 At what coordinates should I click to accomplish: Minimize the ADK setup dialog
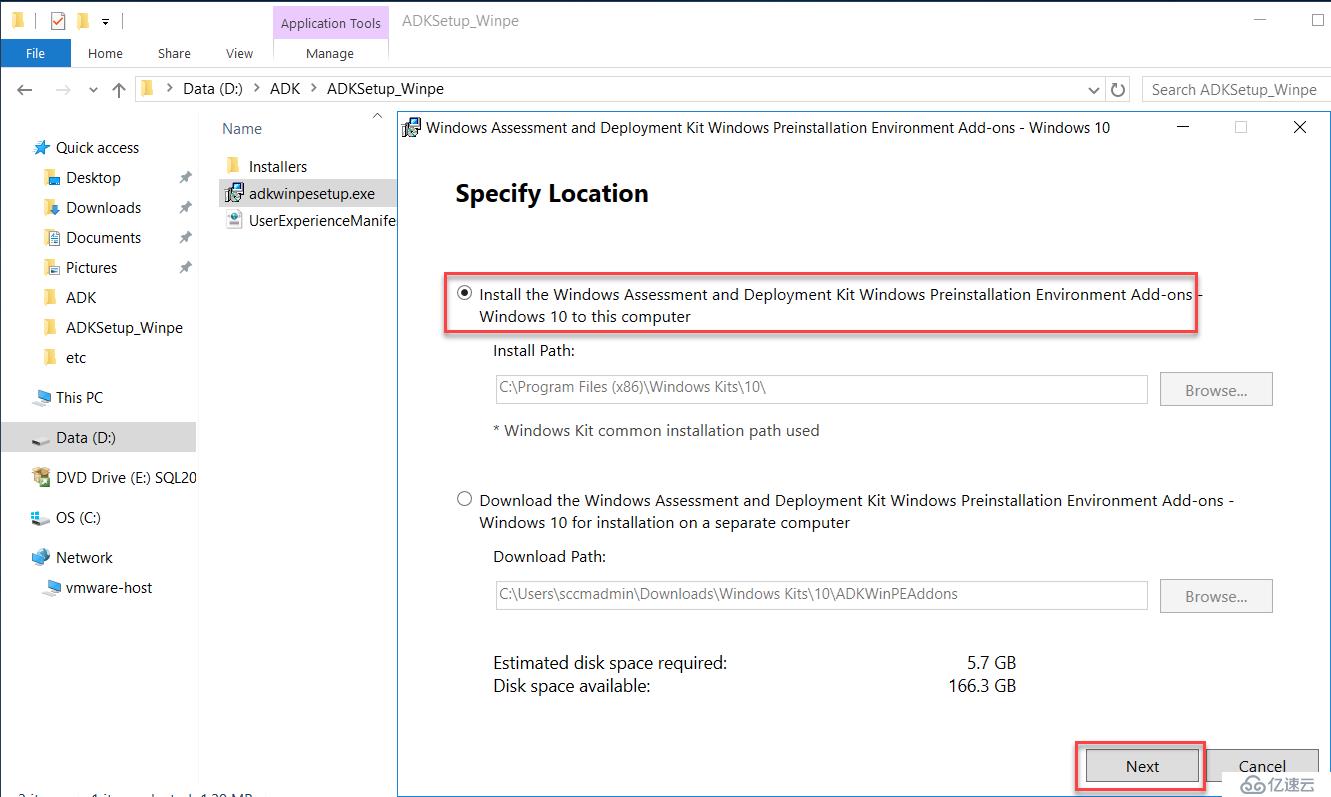point(1183,127)
